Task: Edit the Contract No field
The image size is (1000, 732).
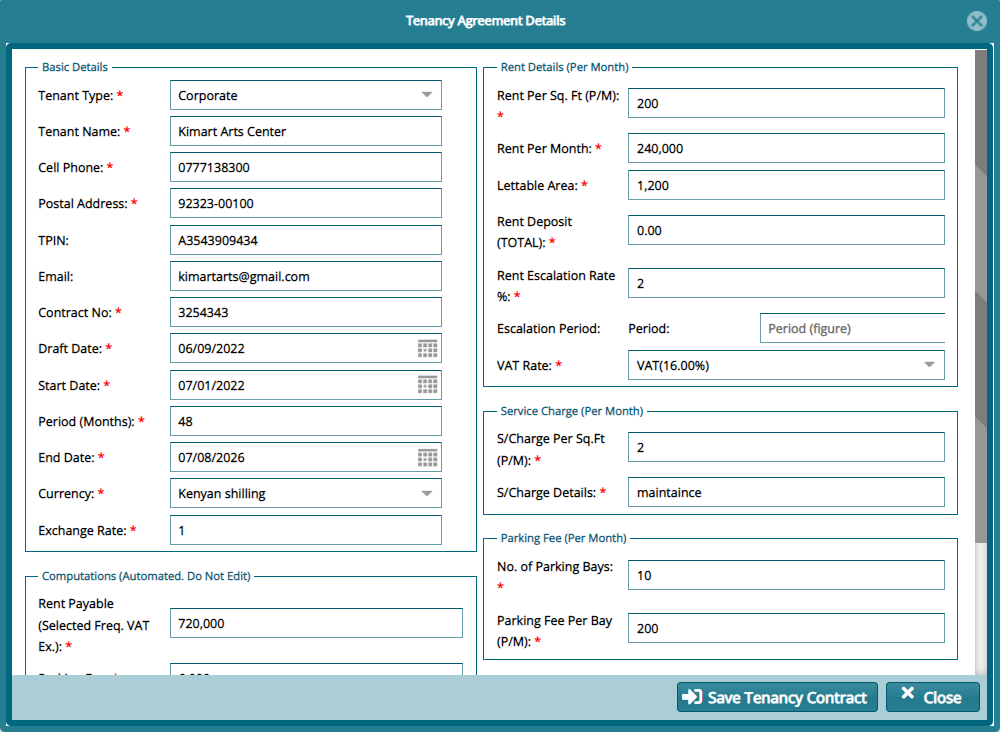Action: coord(305,312)
